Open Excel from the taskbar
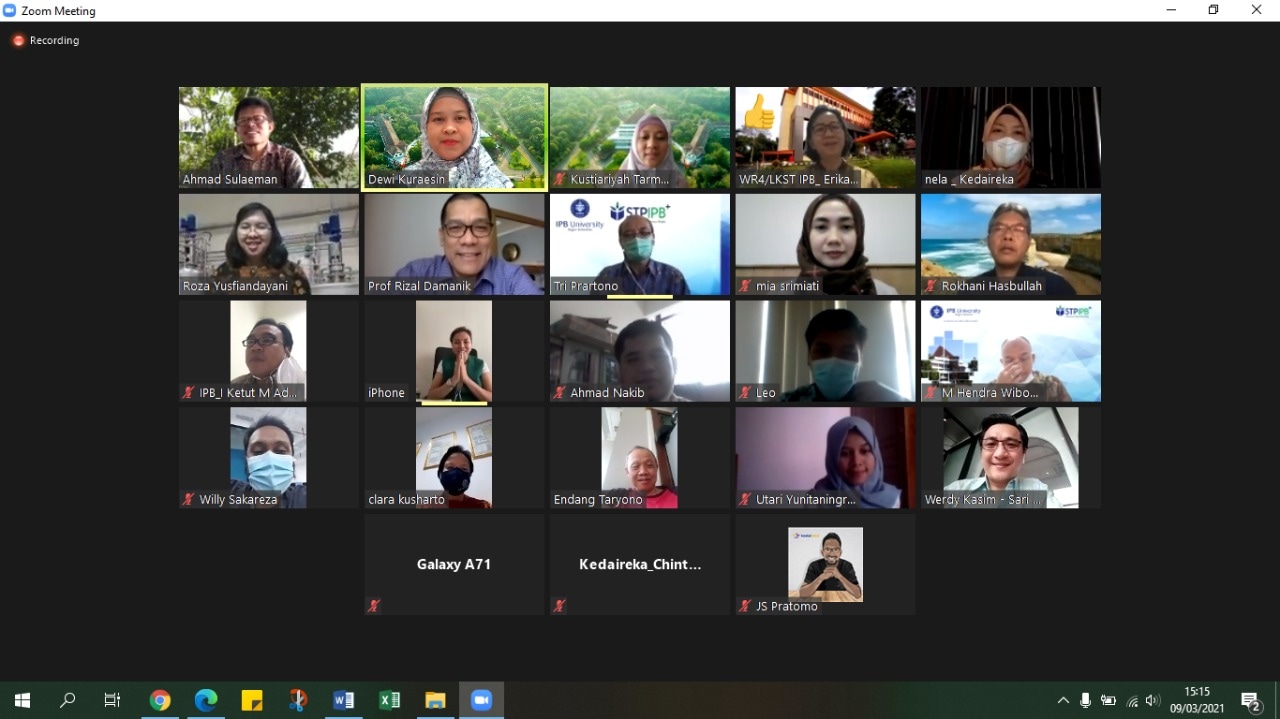1280x719 pixels. click(x=389, y=700)
